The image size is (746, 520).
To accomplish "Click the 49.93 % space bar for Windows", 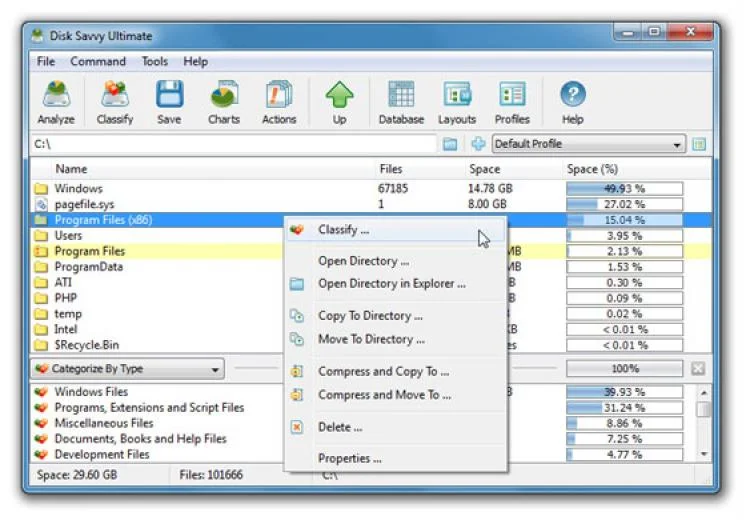I will point(625,189).
